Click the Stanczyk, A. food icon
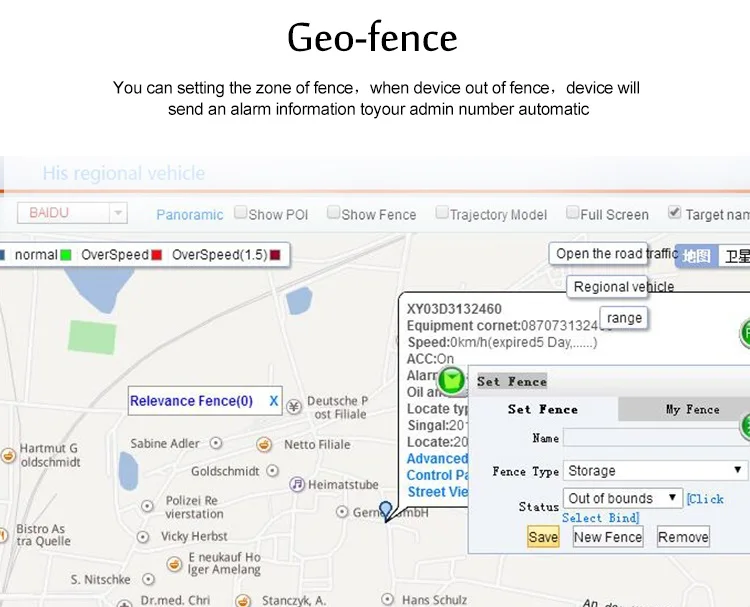The width and height of the screenshot is (750, 607). [x=243, y=601]
